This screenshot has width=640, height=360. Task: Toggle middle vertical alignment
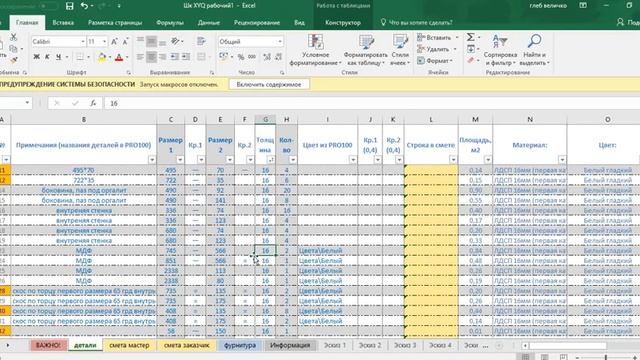pos(151,41)
